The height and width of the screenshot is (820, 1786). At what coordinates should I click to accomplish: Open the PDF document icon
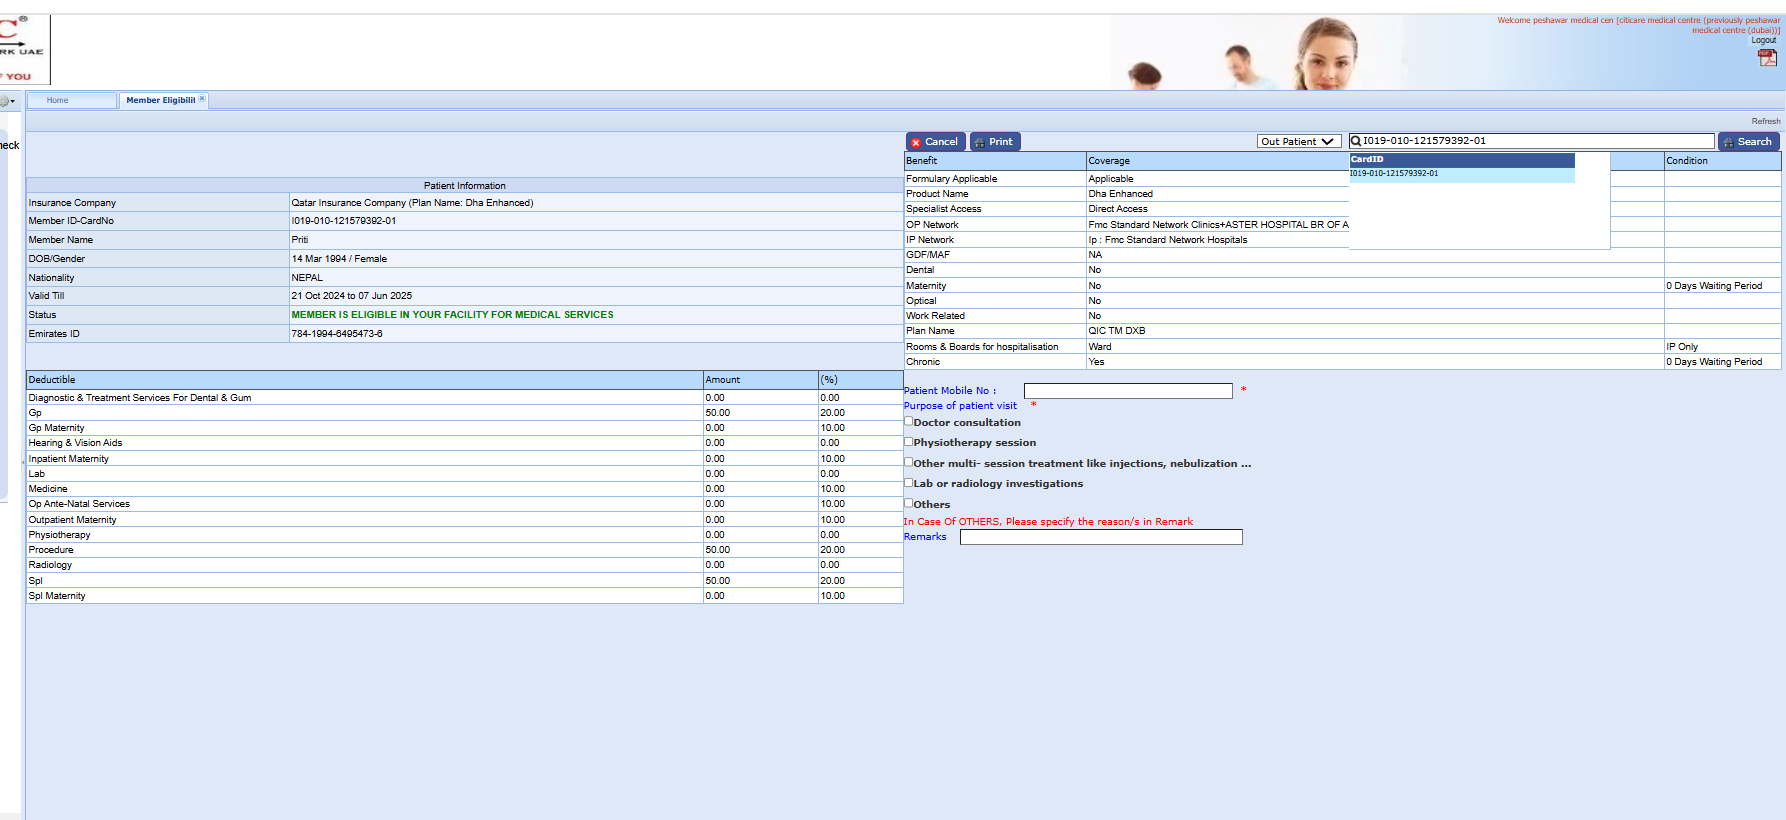pos(1767,58)
